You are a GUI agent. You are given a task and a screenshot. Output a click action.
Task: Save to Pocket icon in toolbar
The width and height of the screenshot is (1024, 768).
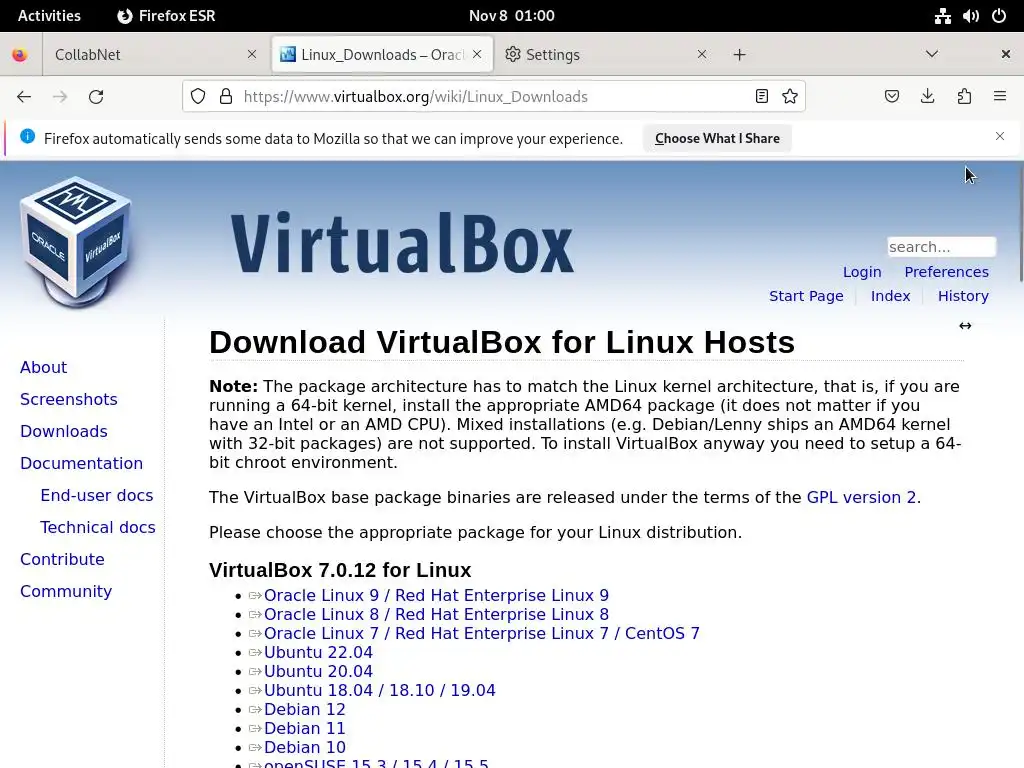(891, 97)
